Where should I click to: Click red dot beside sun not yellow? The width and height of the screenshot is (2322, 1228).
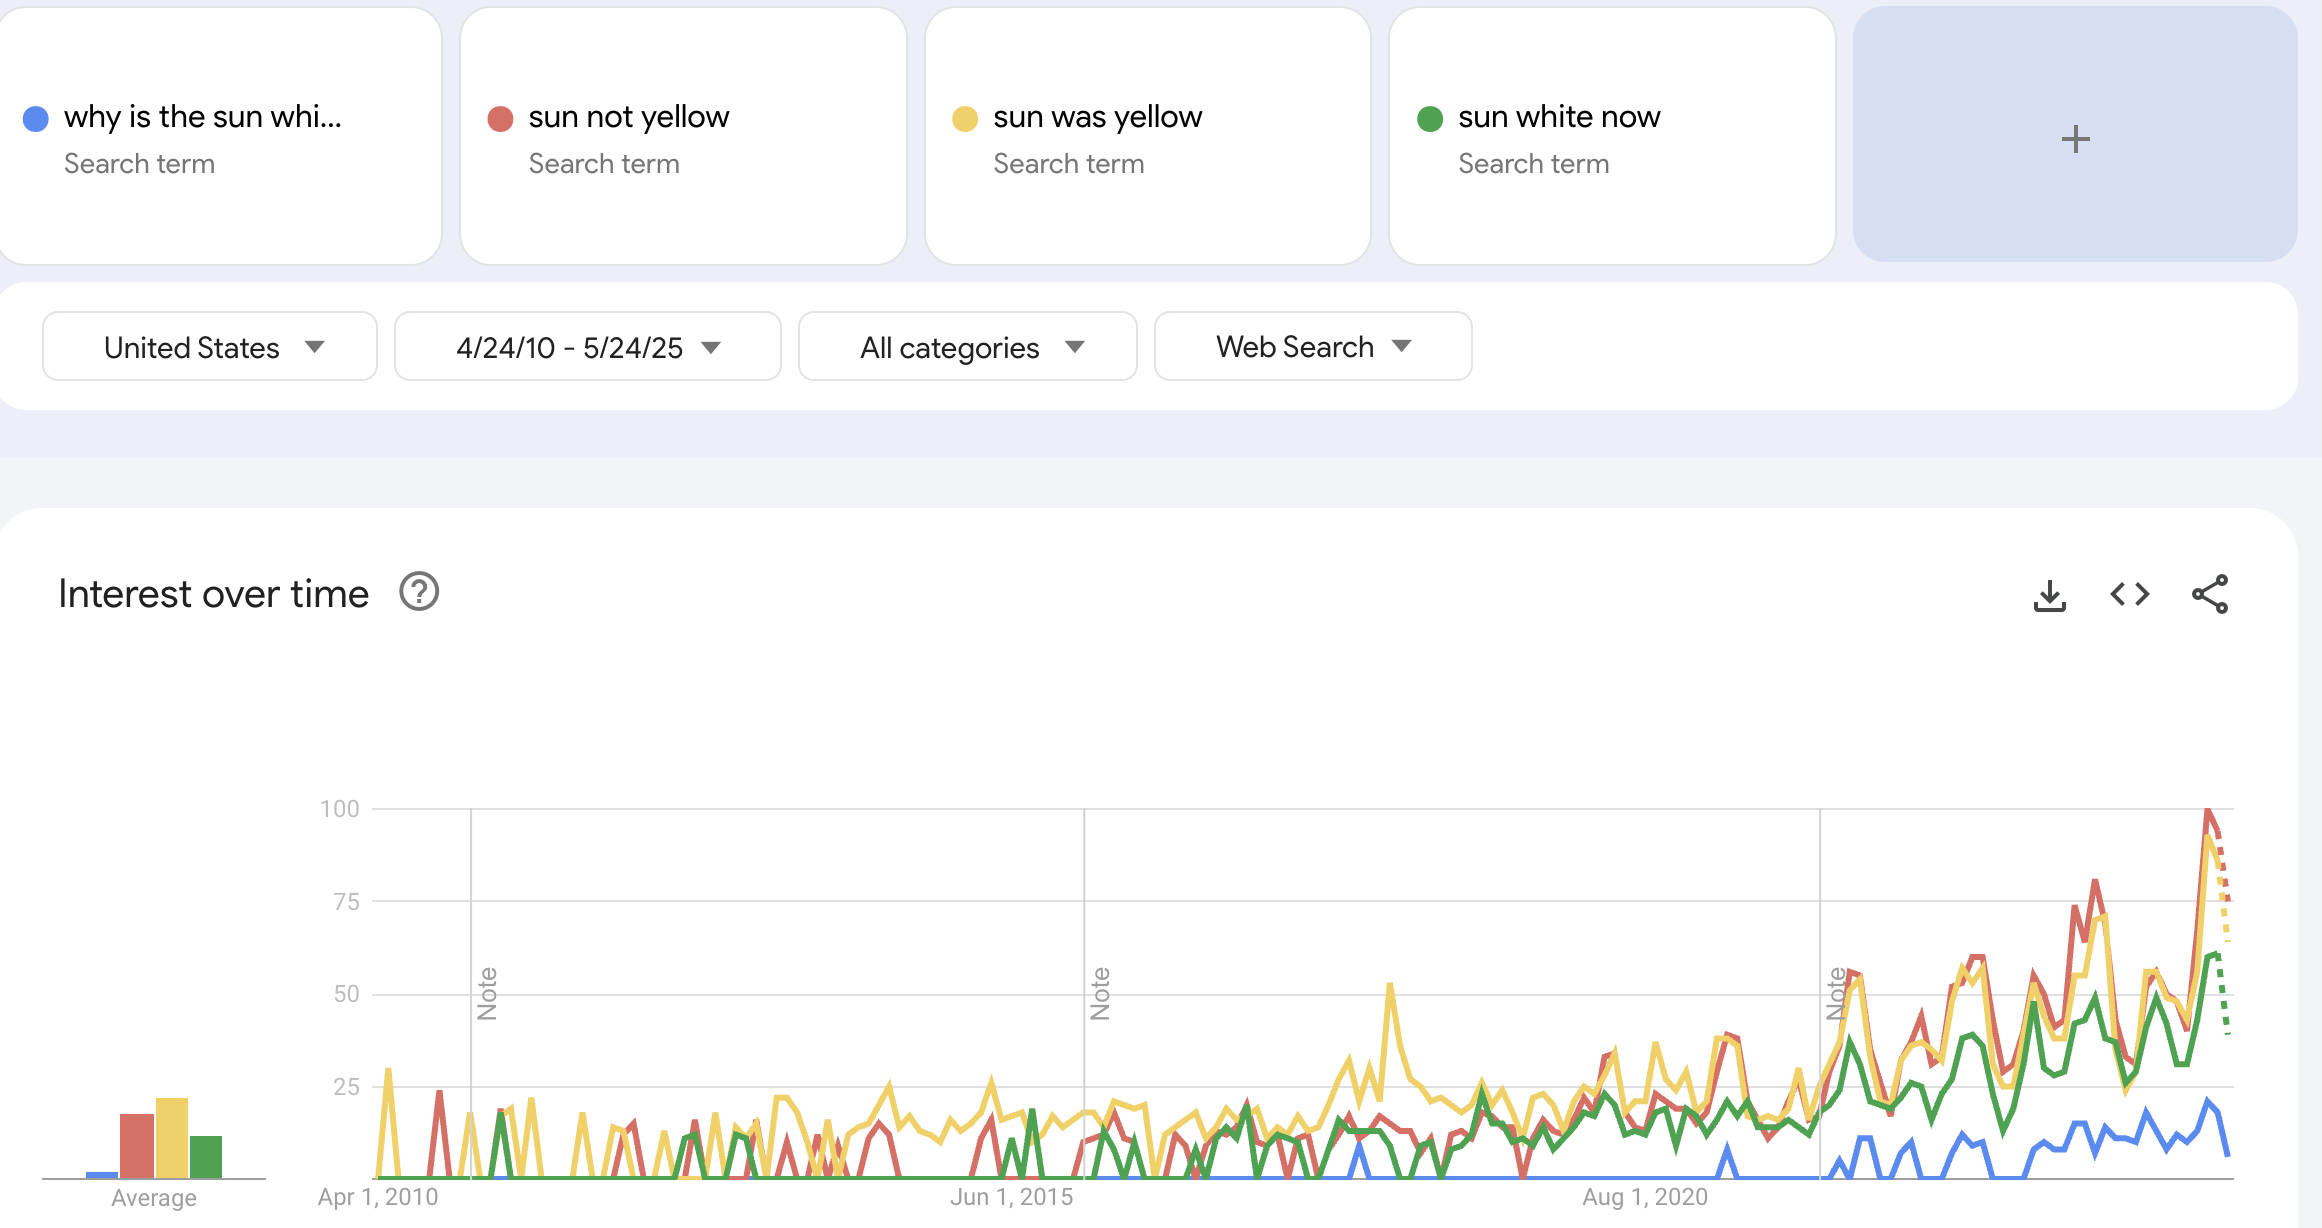click(x=500, y=119)
